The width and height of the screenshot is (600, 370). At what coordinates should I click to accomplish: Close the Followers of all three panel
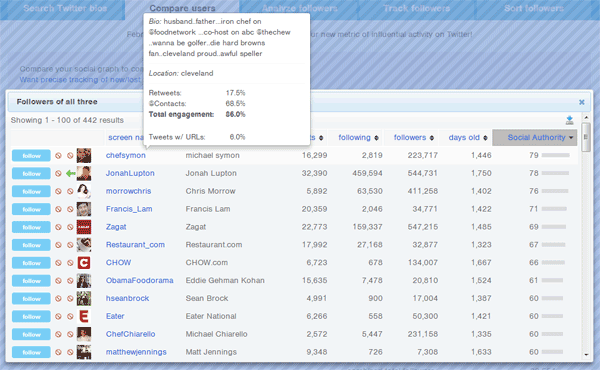point(582,102)
